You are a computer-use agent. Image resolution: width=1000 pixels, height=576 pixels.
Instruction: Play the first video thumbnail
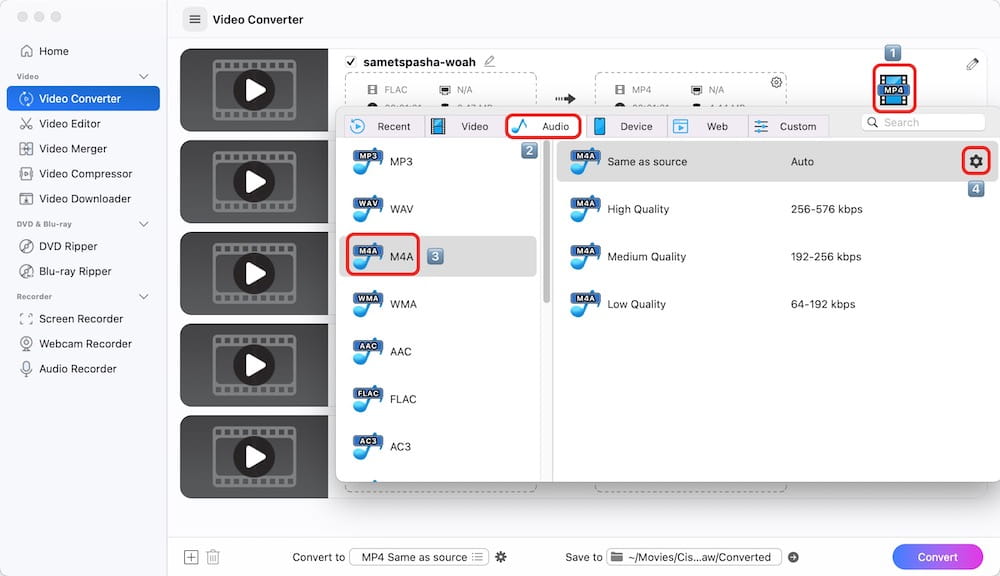pos(254,90)
